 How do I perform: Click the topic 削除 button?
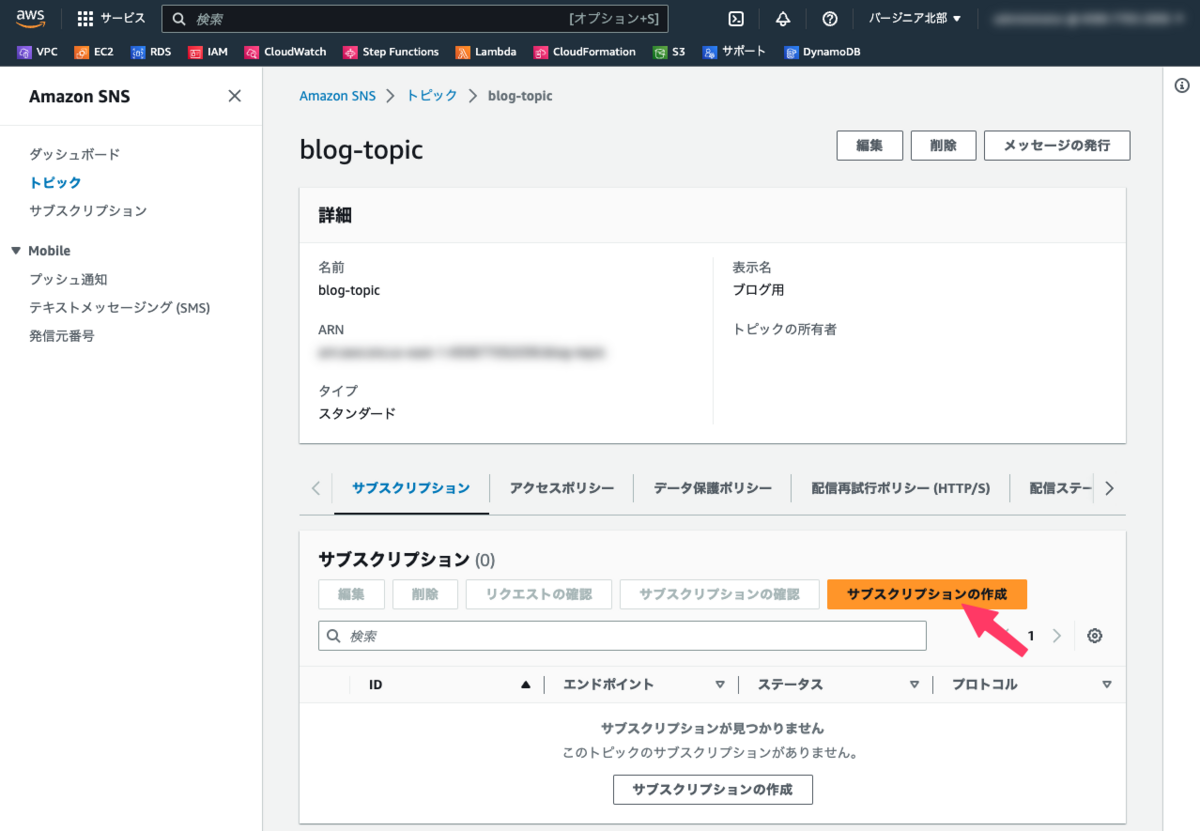coord(943,145)
